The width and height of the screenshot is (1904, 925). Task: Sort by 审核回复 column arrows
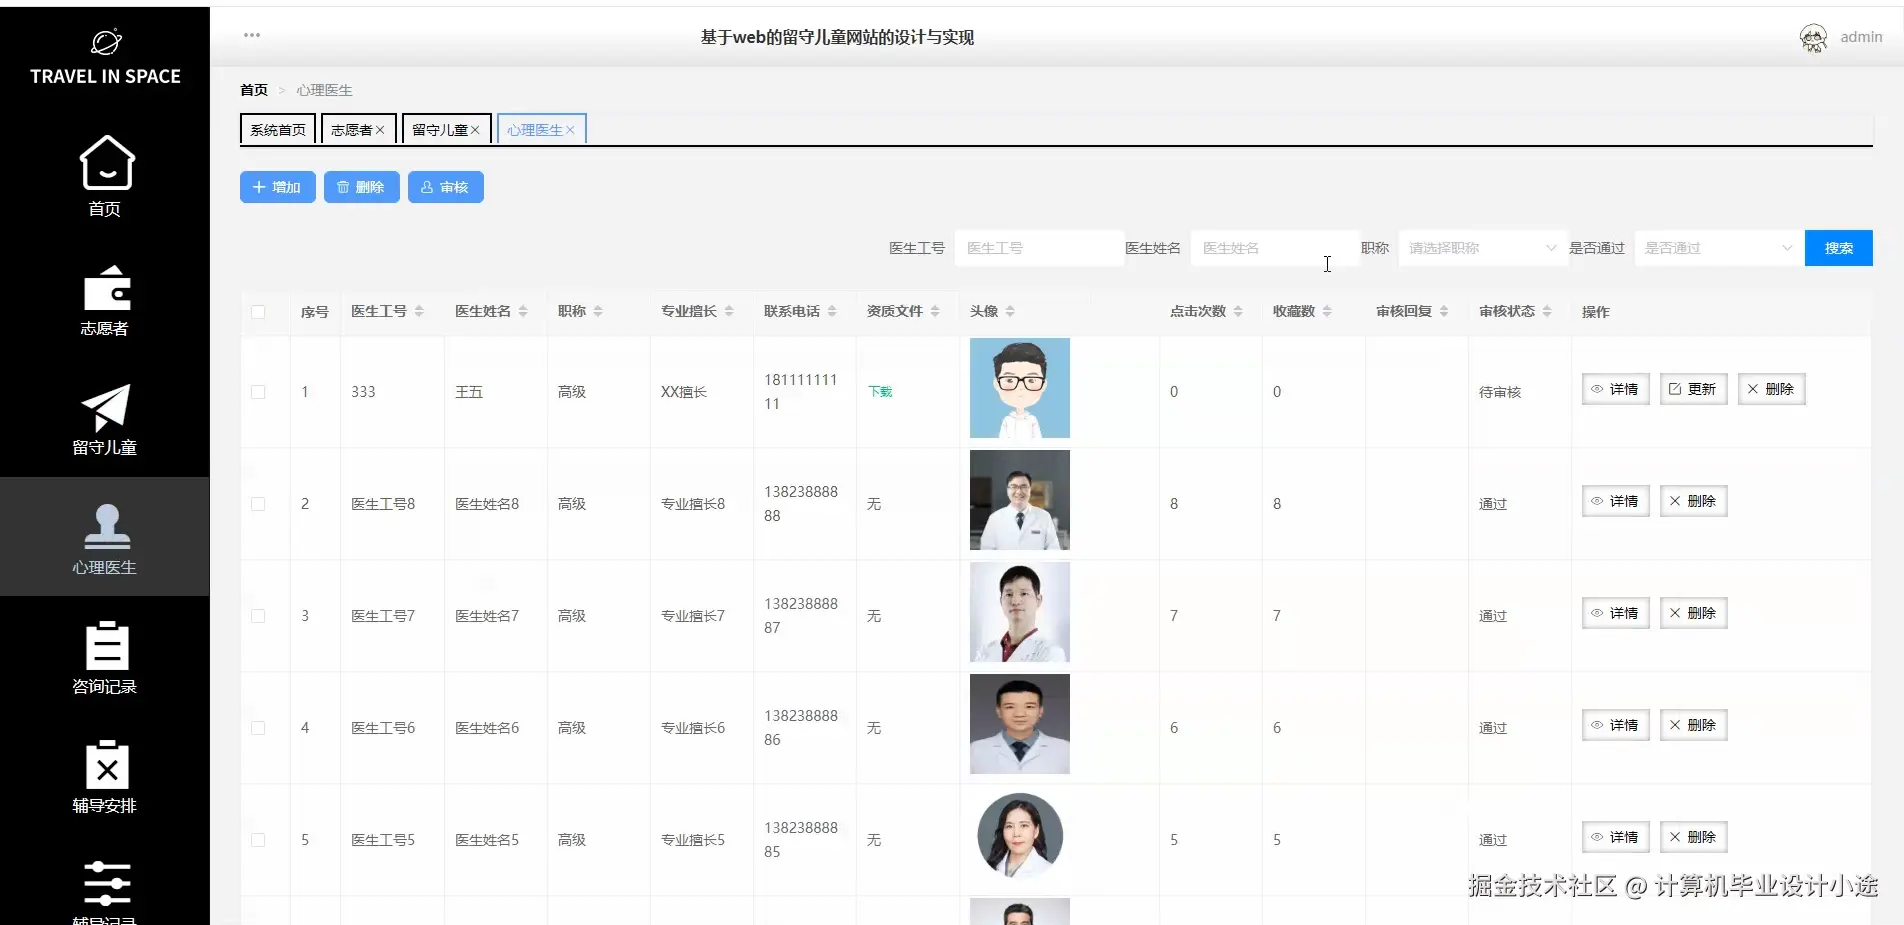(x=1444, y=312)
